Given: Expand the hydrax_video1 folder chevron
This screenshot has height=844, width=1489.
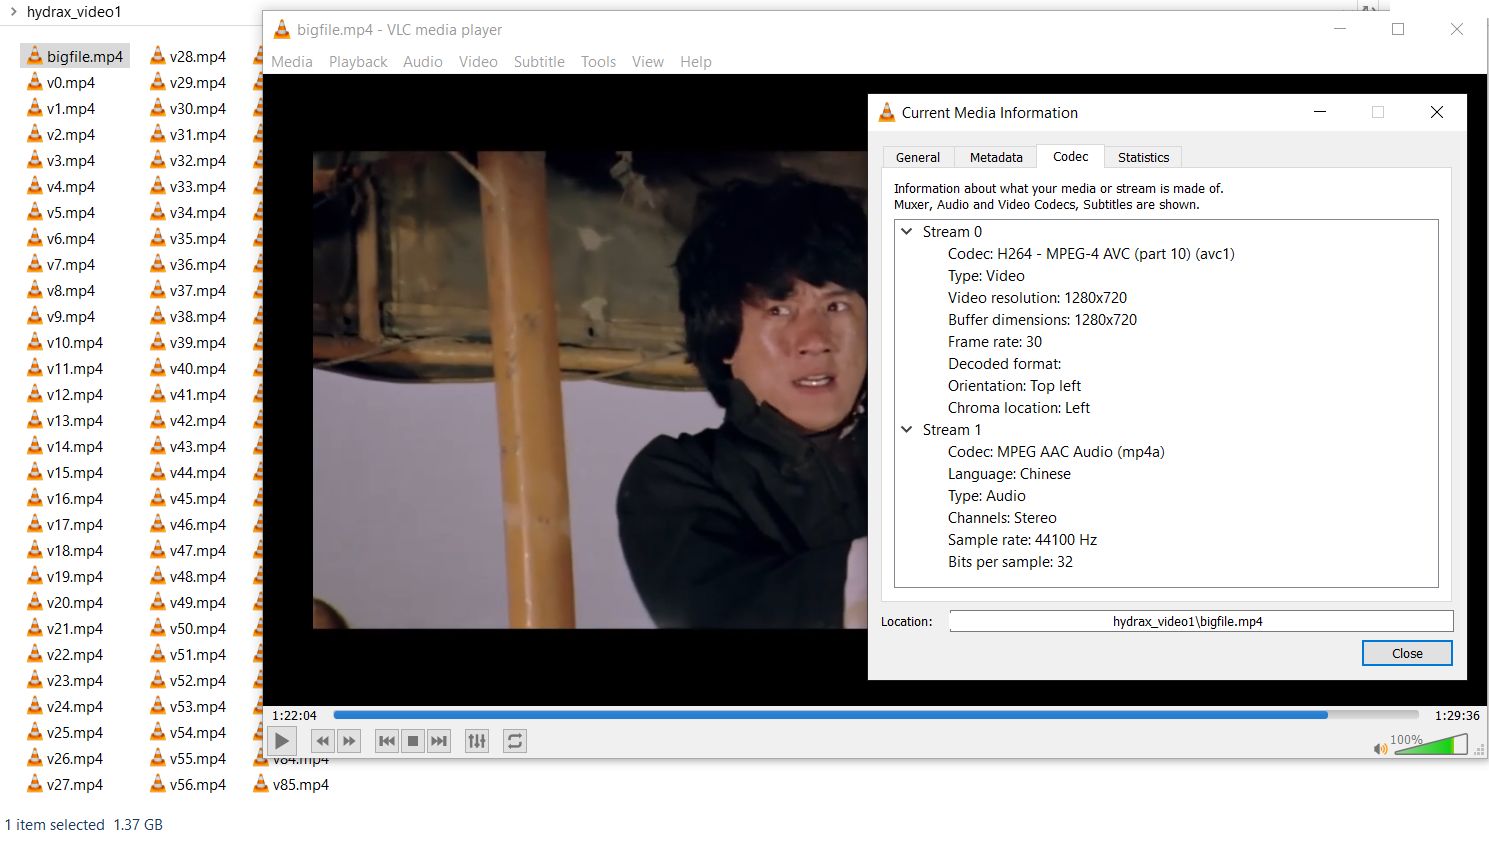Looking at the screenshot, I should tap(13, 12).
